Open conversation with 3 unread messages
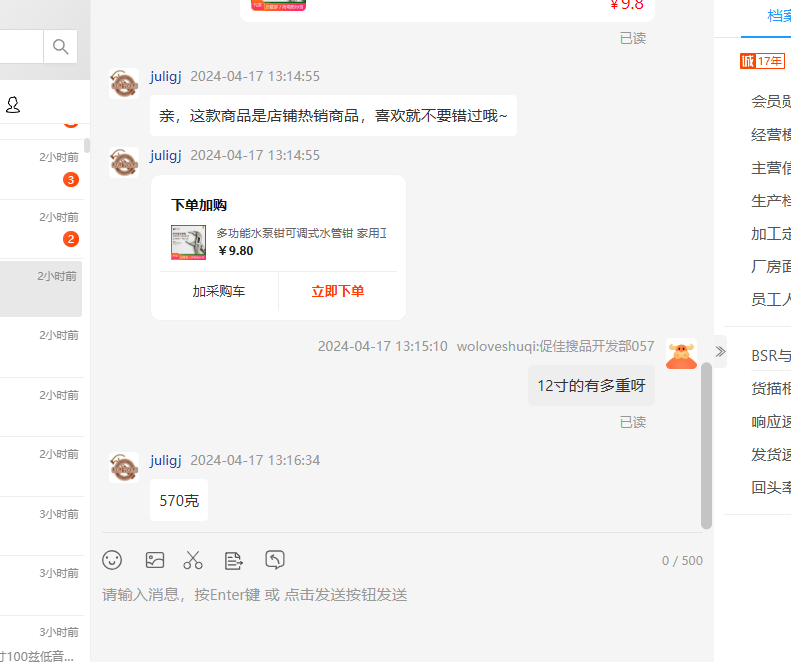 42,170
